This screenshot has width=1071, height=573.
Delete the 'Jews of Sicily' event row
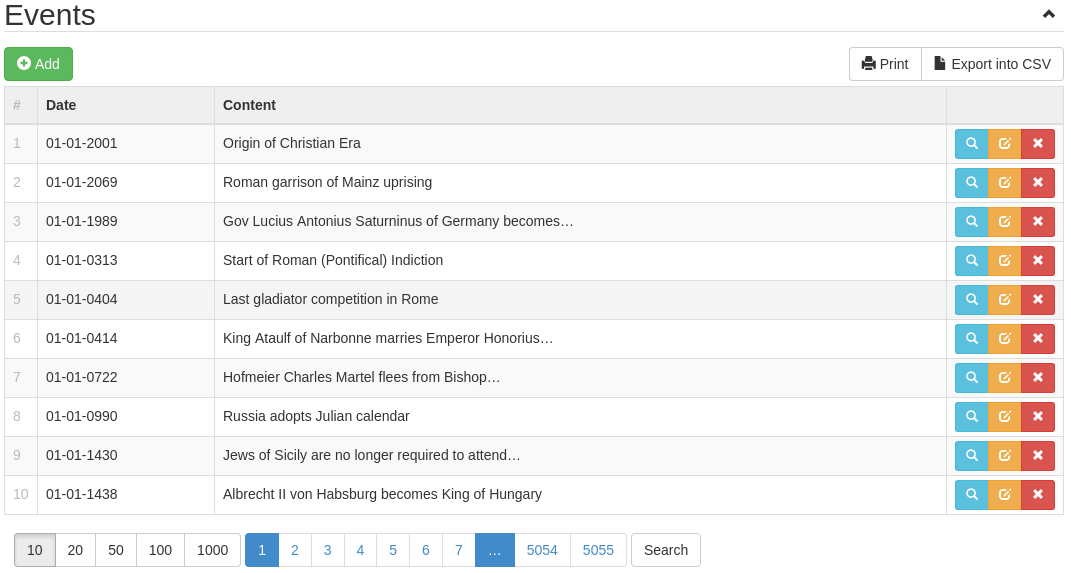(x=1038, y=456)
